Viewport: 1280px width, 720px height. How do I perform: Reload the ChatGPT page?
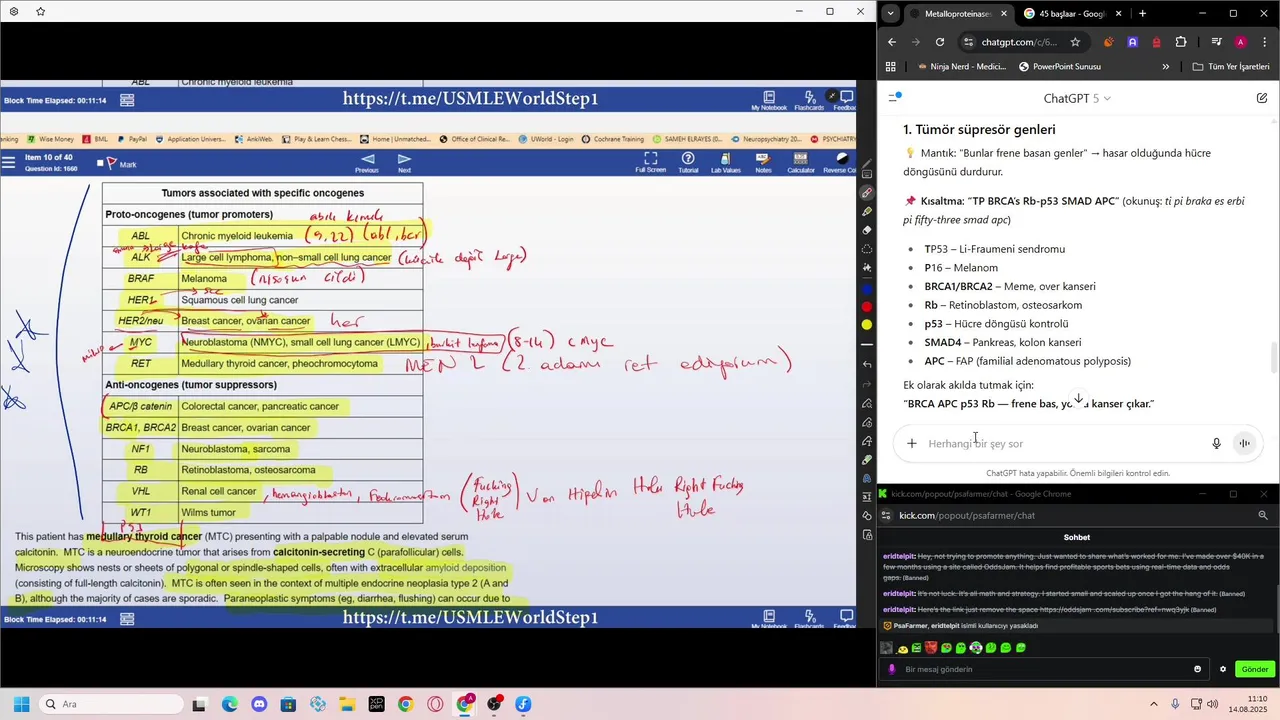tap(939, 42)
